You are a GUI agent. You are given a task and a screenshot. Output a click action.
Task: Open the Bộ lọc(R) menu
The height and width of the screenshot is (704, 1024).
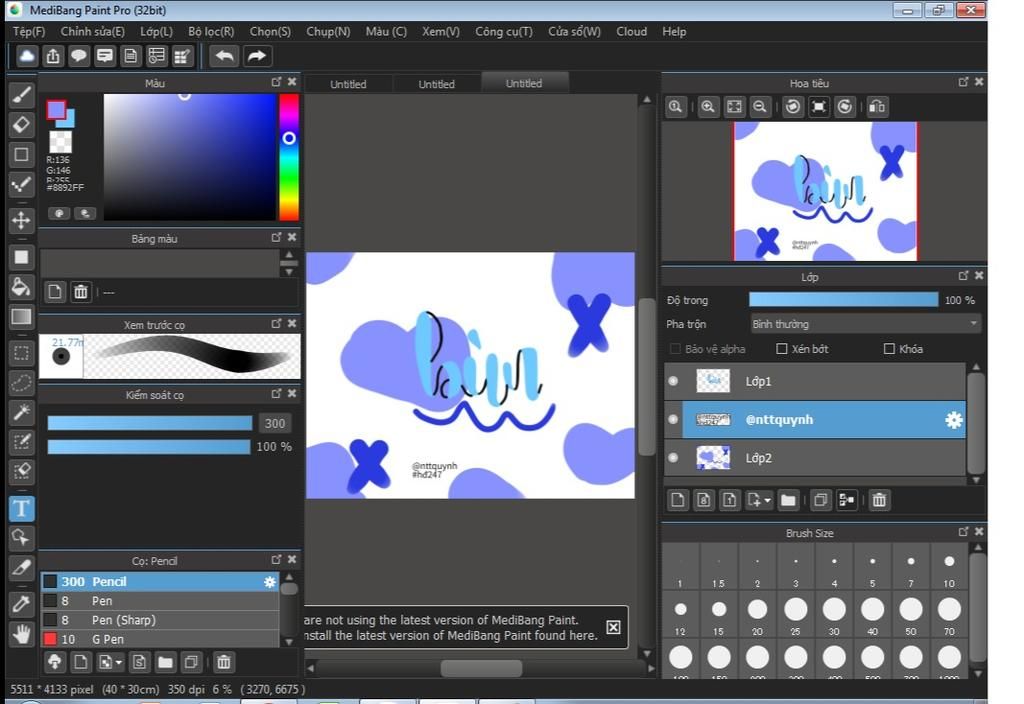211,31
